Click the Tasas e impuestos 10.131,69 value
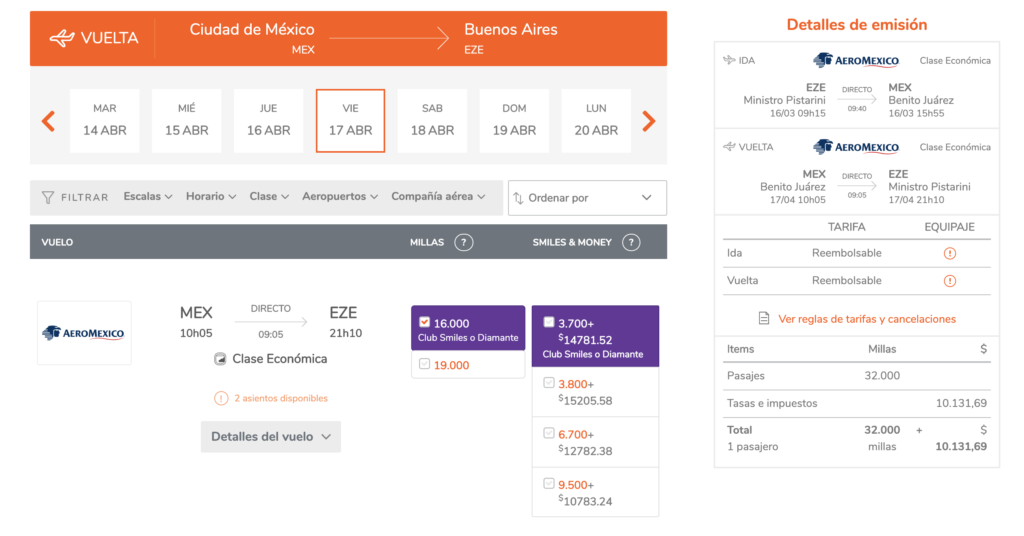This screenshot has width=1024, height=536. point(961,403)
